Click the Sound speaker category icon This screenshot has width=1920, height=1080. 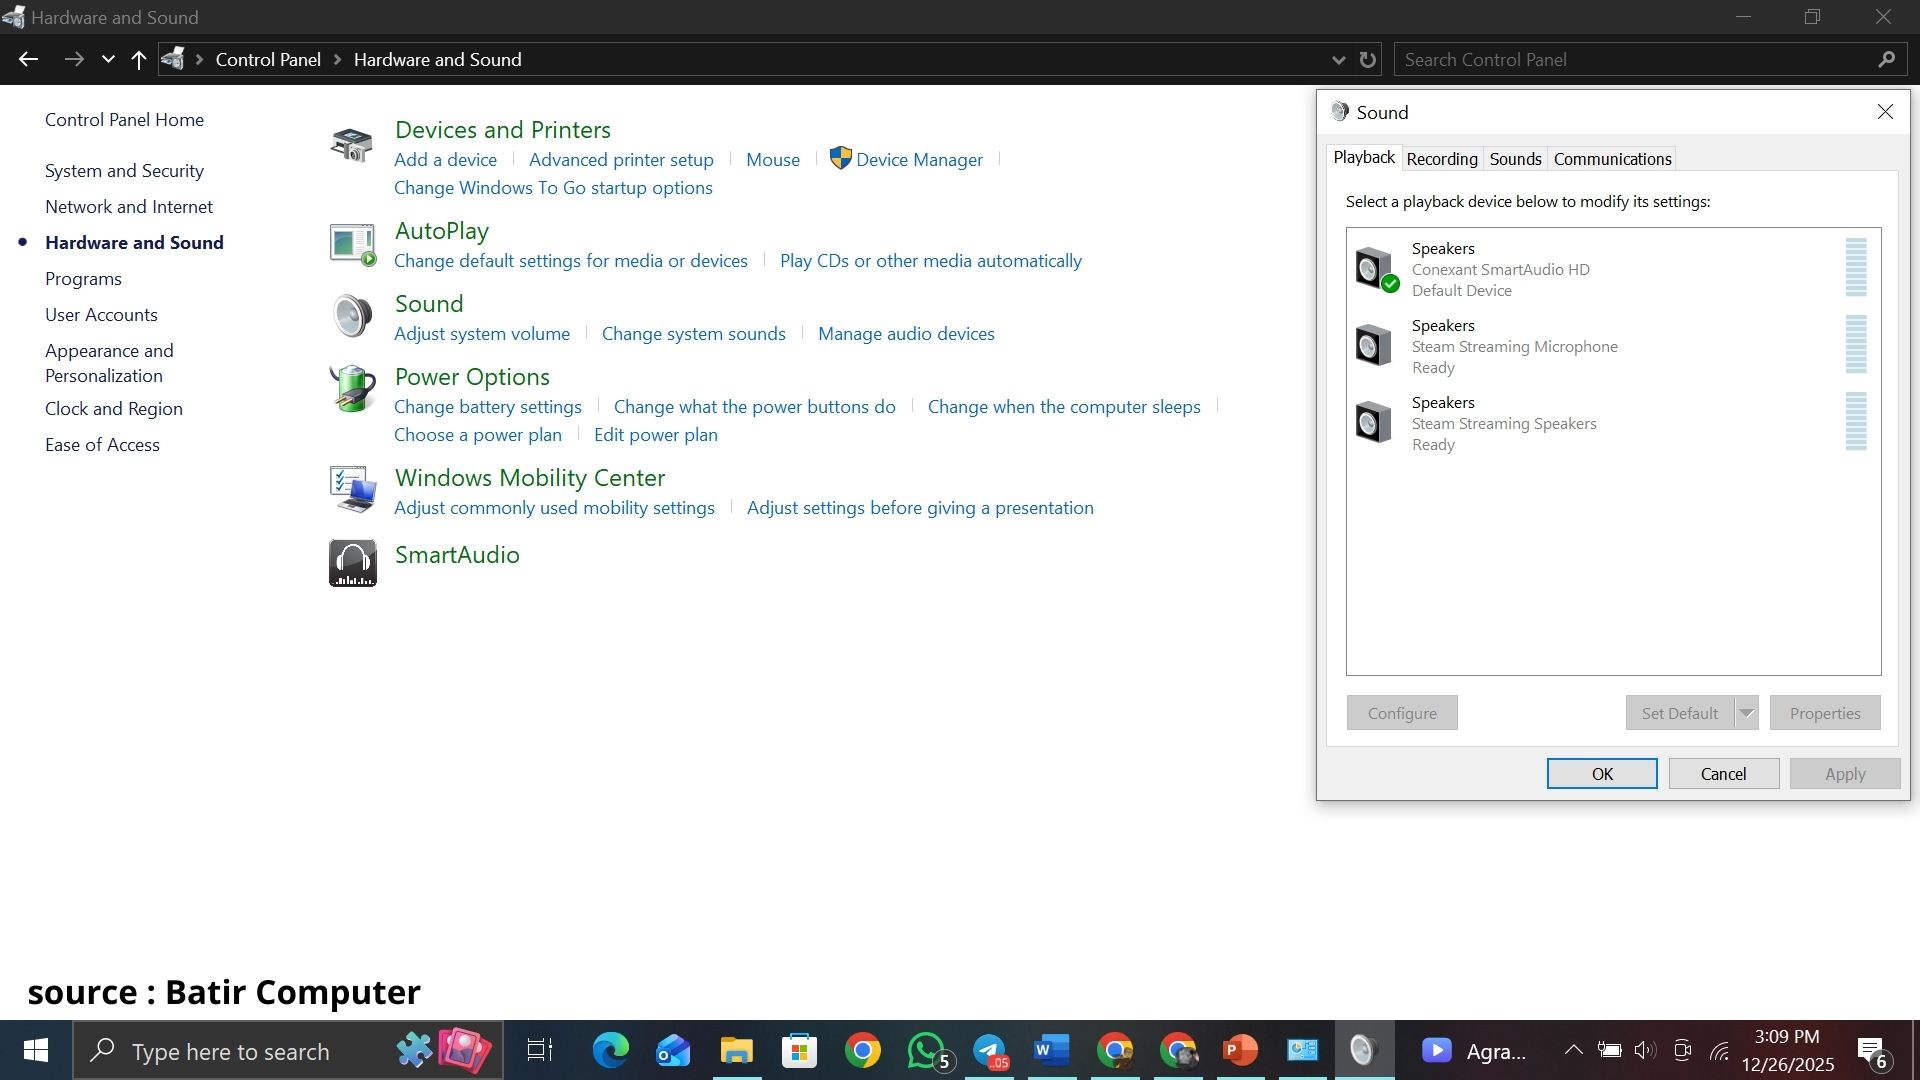[352, 316]
